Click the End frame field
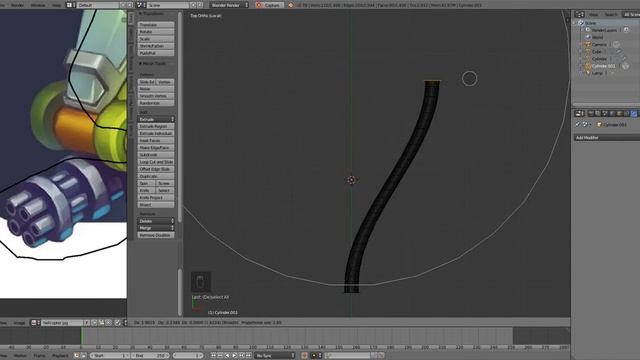The image size is (640, 360). coord(150,356)
